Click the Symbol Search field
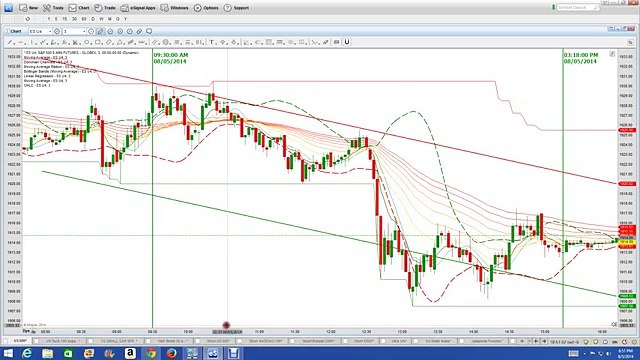640x360 pixels. click(x=578, y=7)
